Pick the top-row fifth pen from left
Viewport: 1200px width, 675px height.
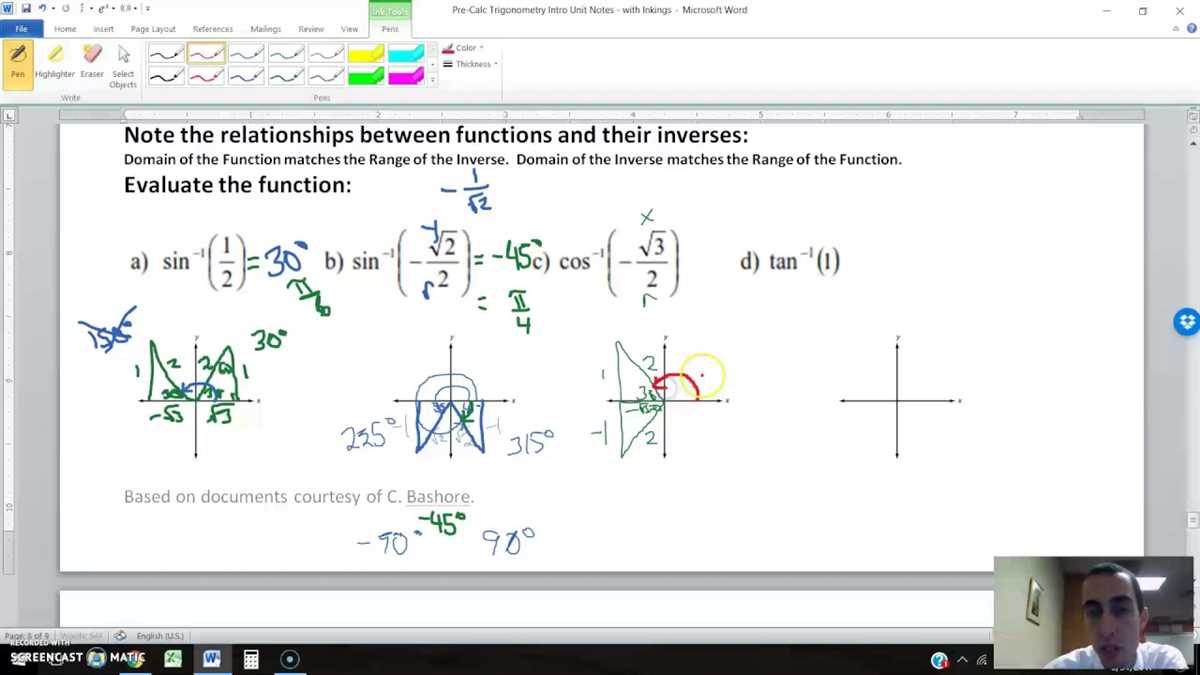click(326, 53)
